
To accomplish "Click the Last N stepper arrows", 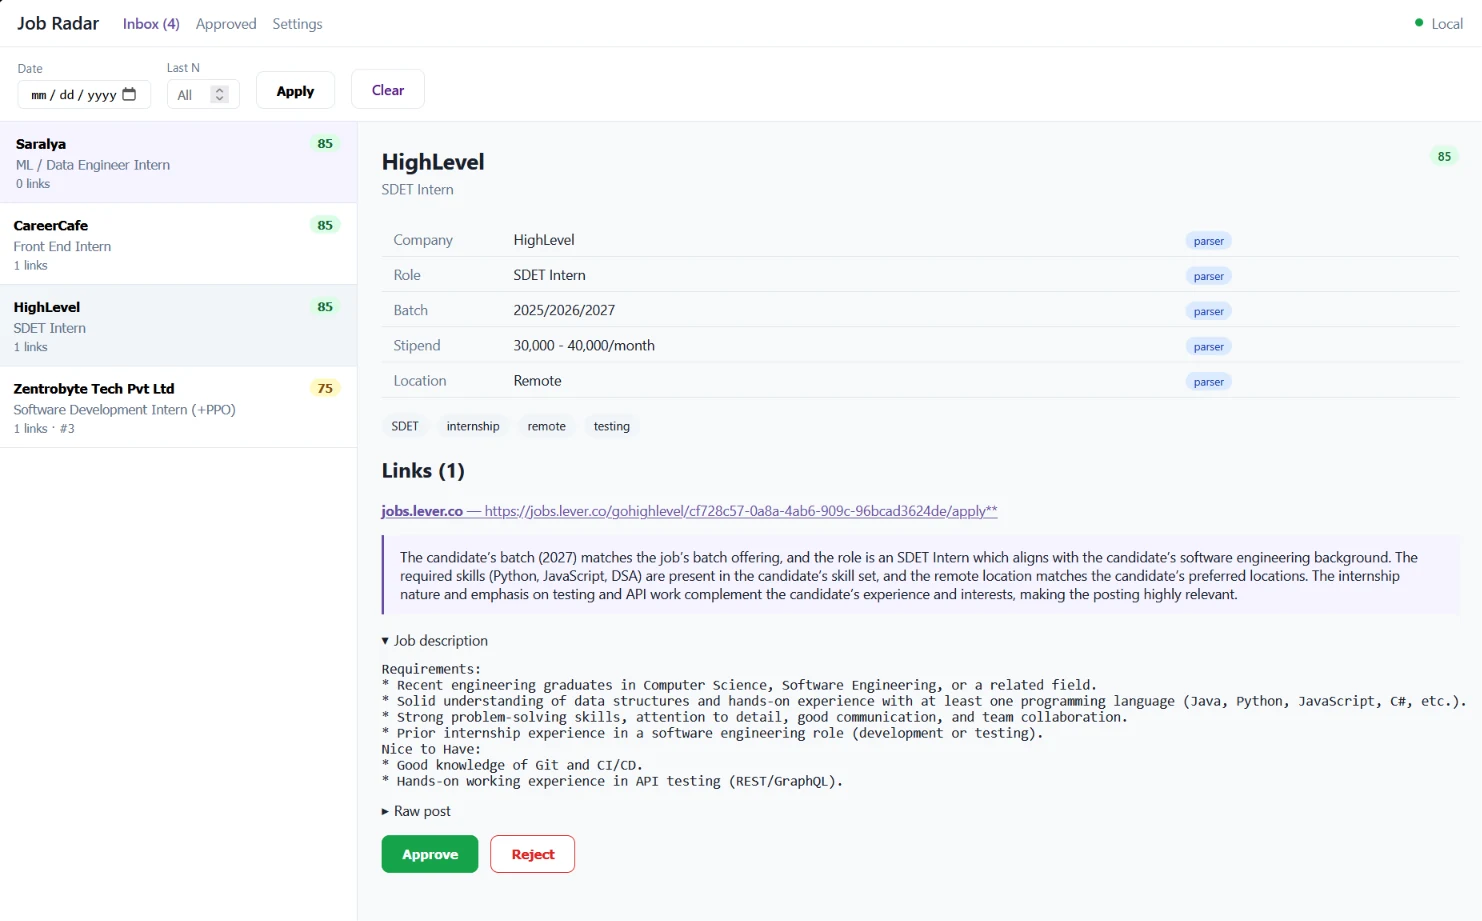I will tap(220, 94).
